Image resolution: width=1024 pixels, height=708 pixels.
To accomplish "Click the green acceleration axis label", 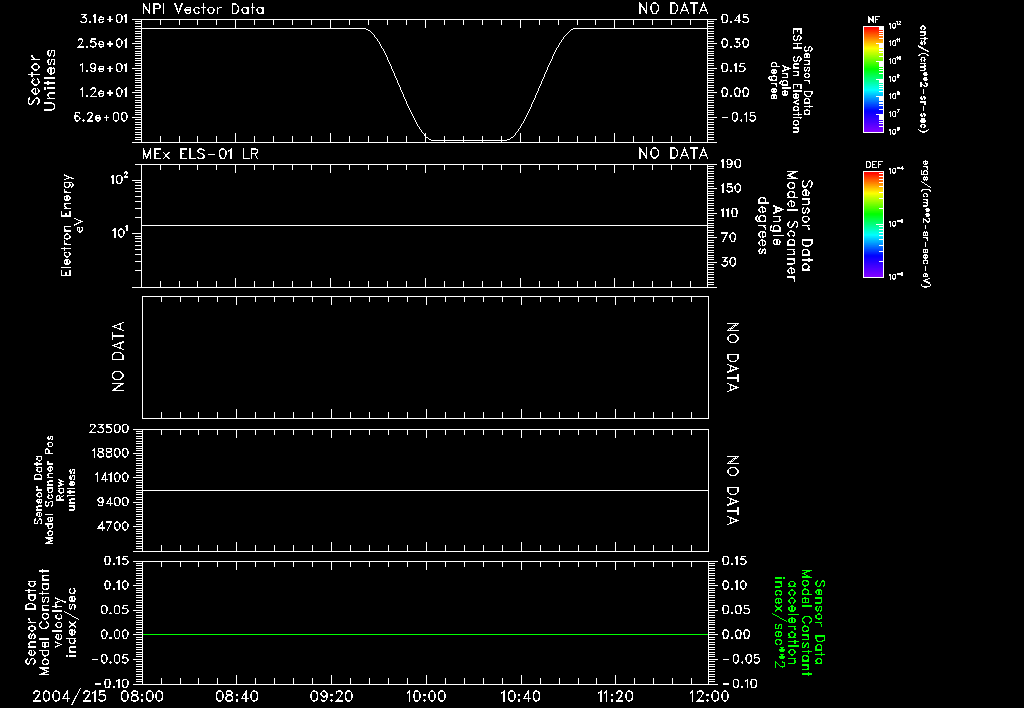I will coord(799,622).
